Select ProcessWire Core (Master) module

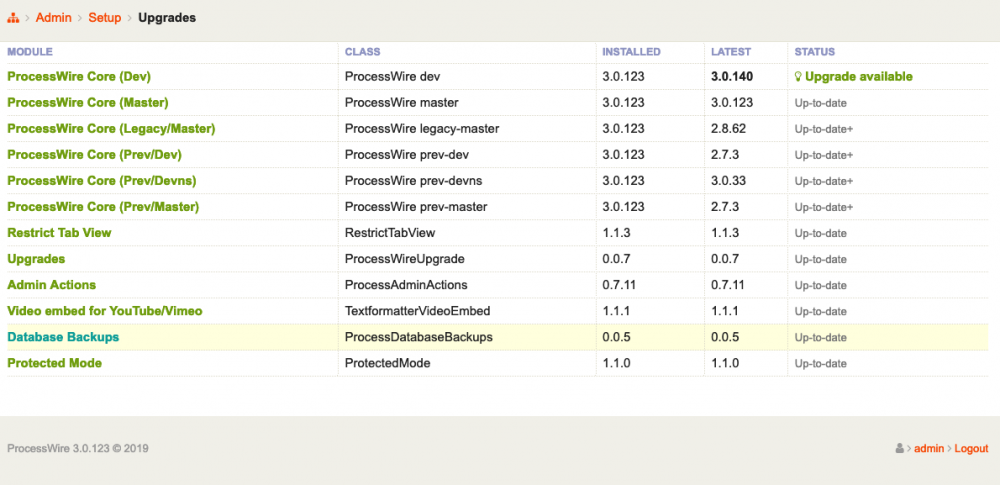[87, 102]
